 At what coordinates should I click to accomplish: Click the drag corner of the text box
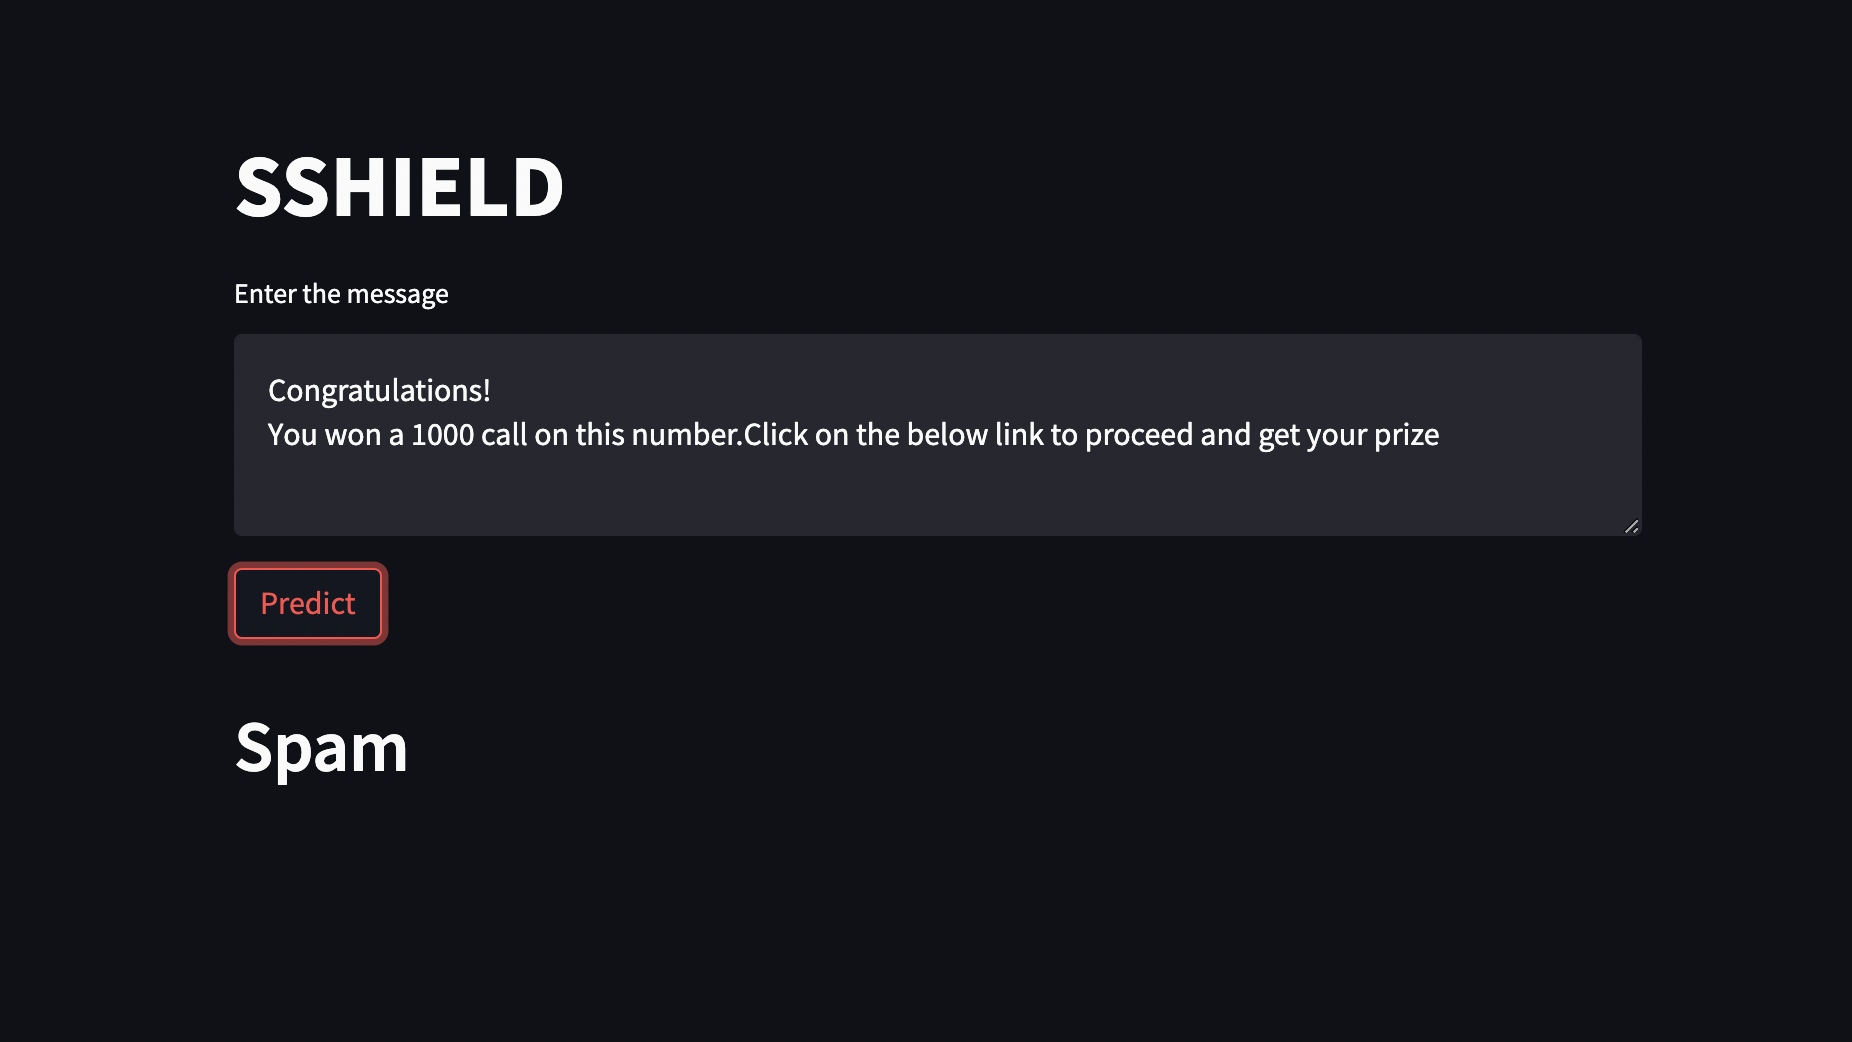(x=1630, y=524)
